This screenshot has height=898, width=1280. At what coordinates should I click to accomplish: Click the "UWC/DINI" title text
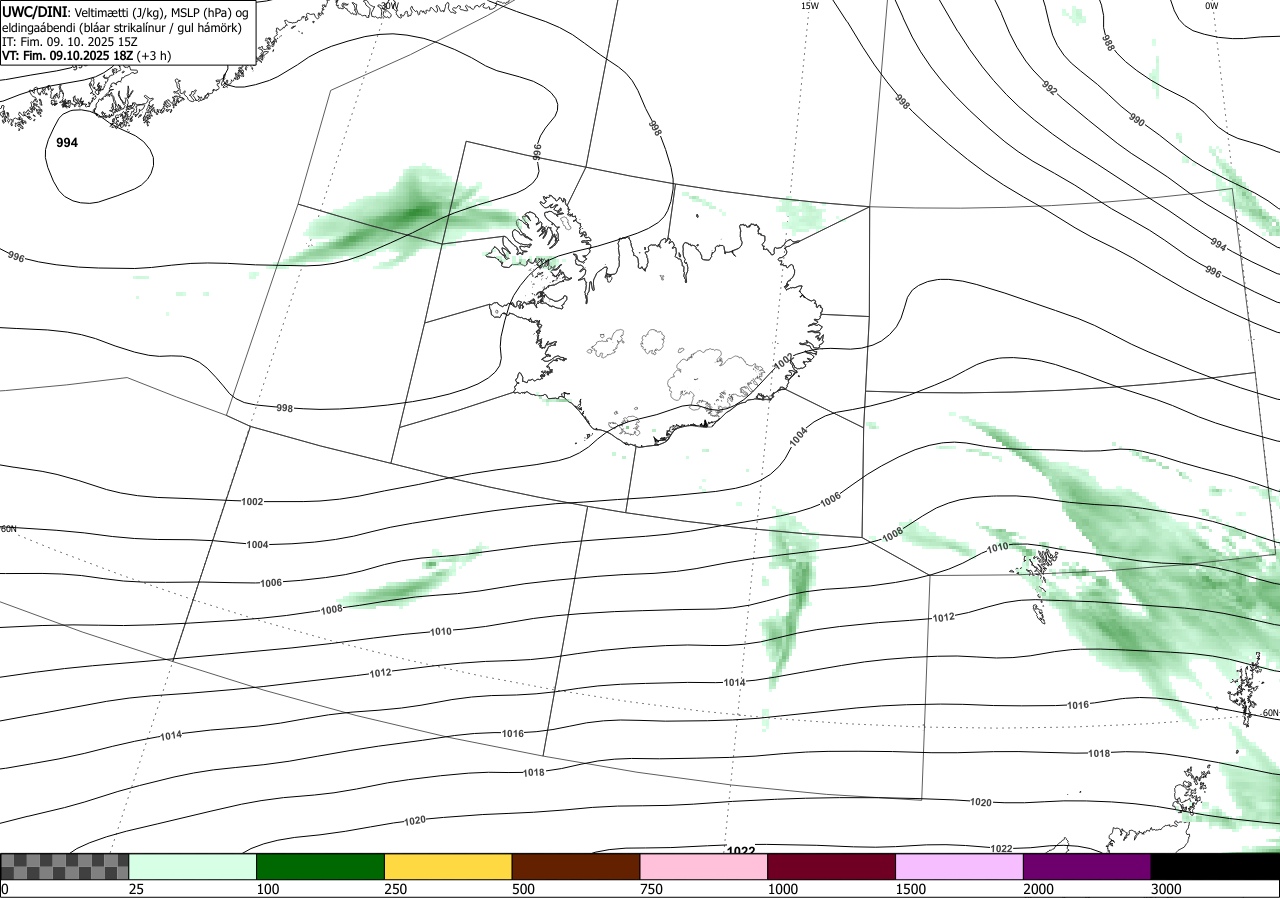click(x=34, y=11)
